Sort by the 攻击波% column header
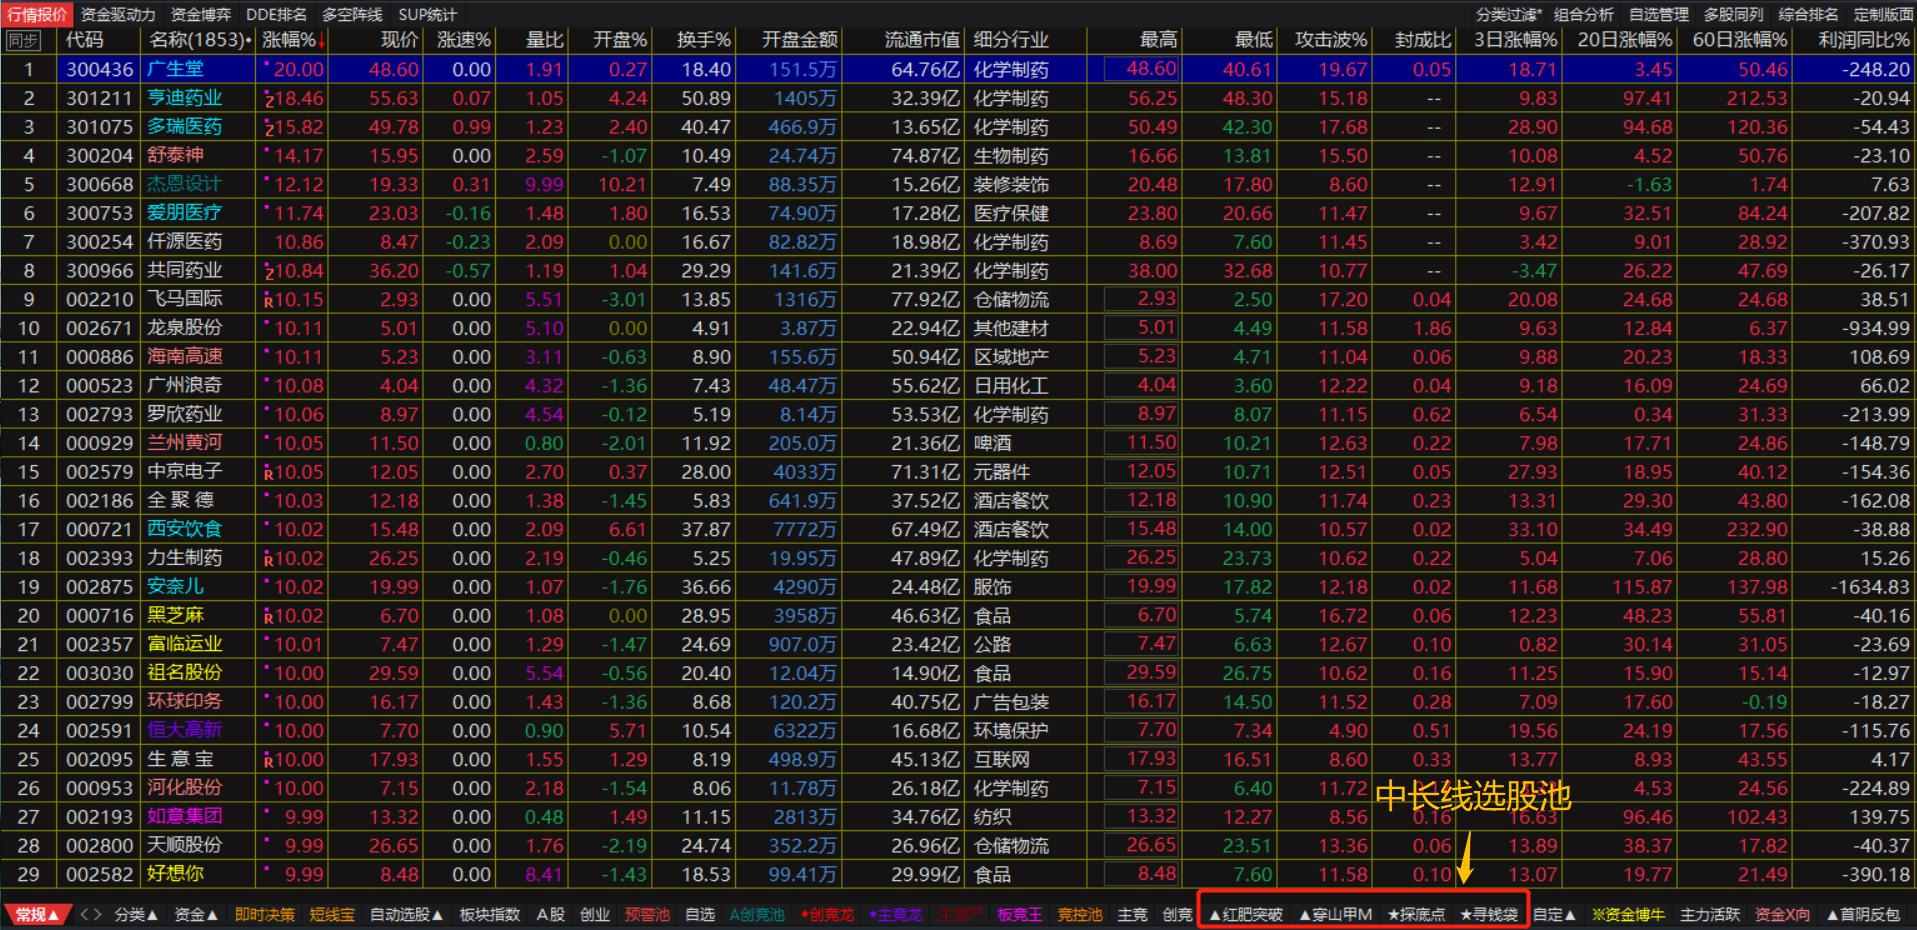This screenshot has height=930, width=1917. click(x=1331, y=40)
